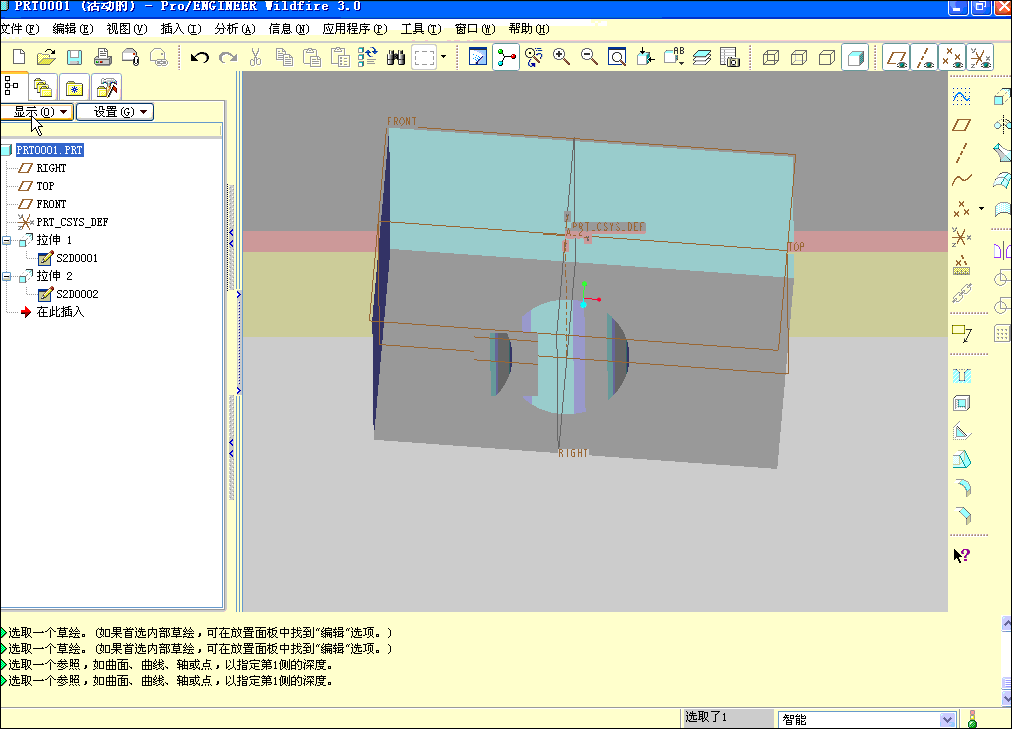
Task: Open the Layers stack icon
Action: 702,57
